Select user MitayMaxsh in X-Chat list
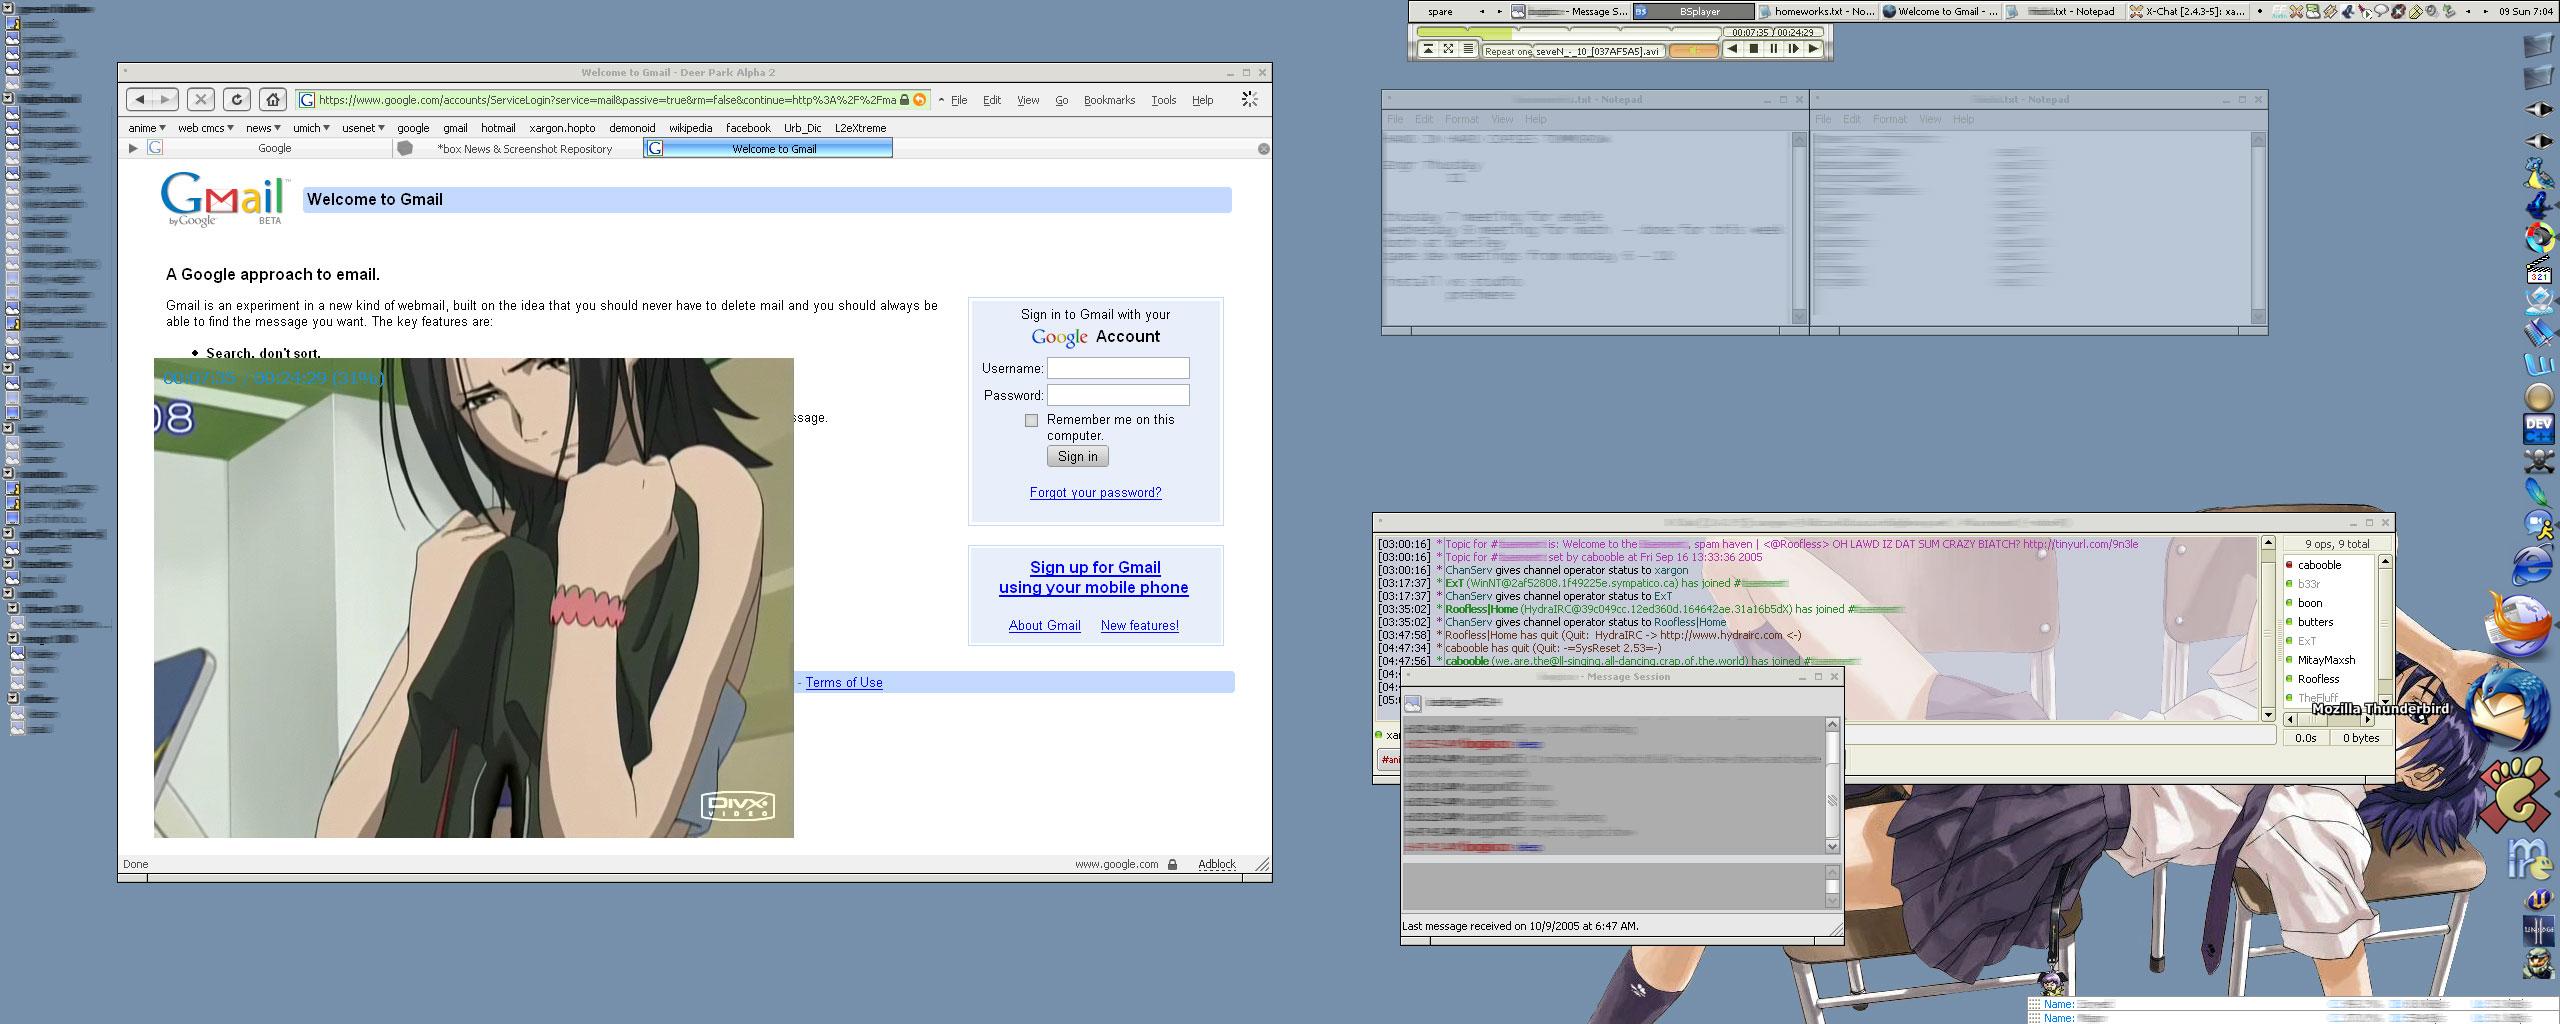Image resolution: width=2560 pixels, height=1024 pixels. 2326,660
